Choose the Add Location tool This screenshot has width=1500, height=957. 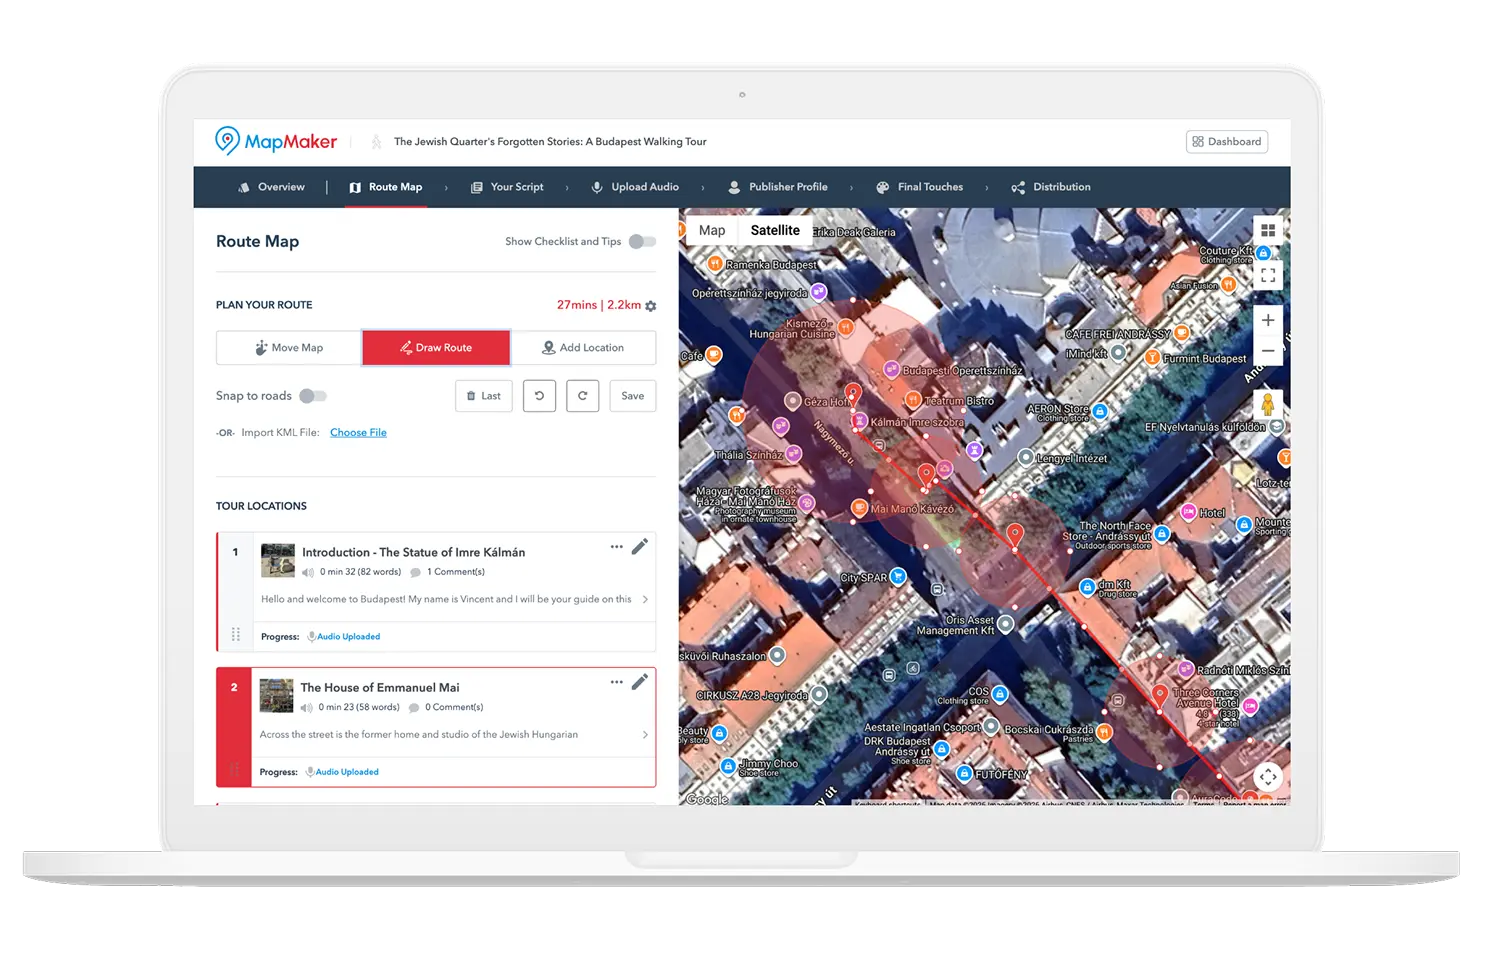583,348
